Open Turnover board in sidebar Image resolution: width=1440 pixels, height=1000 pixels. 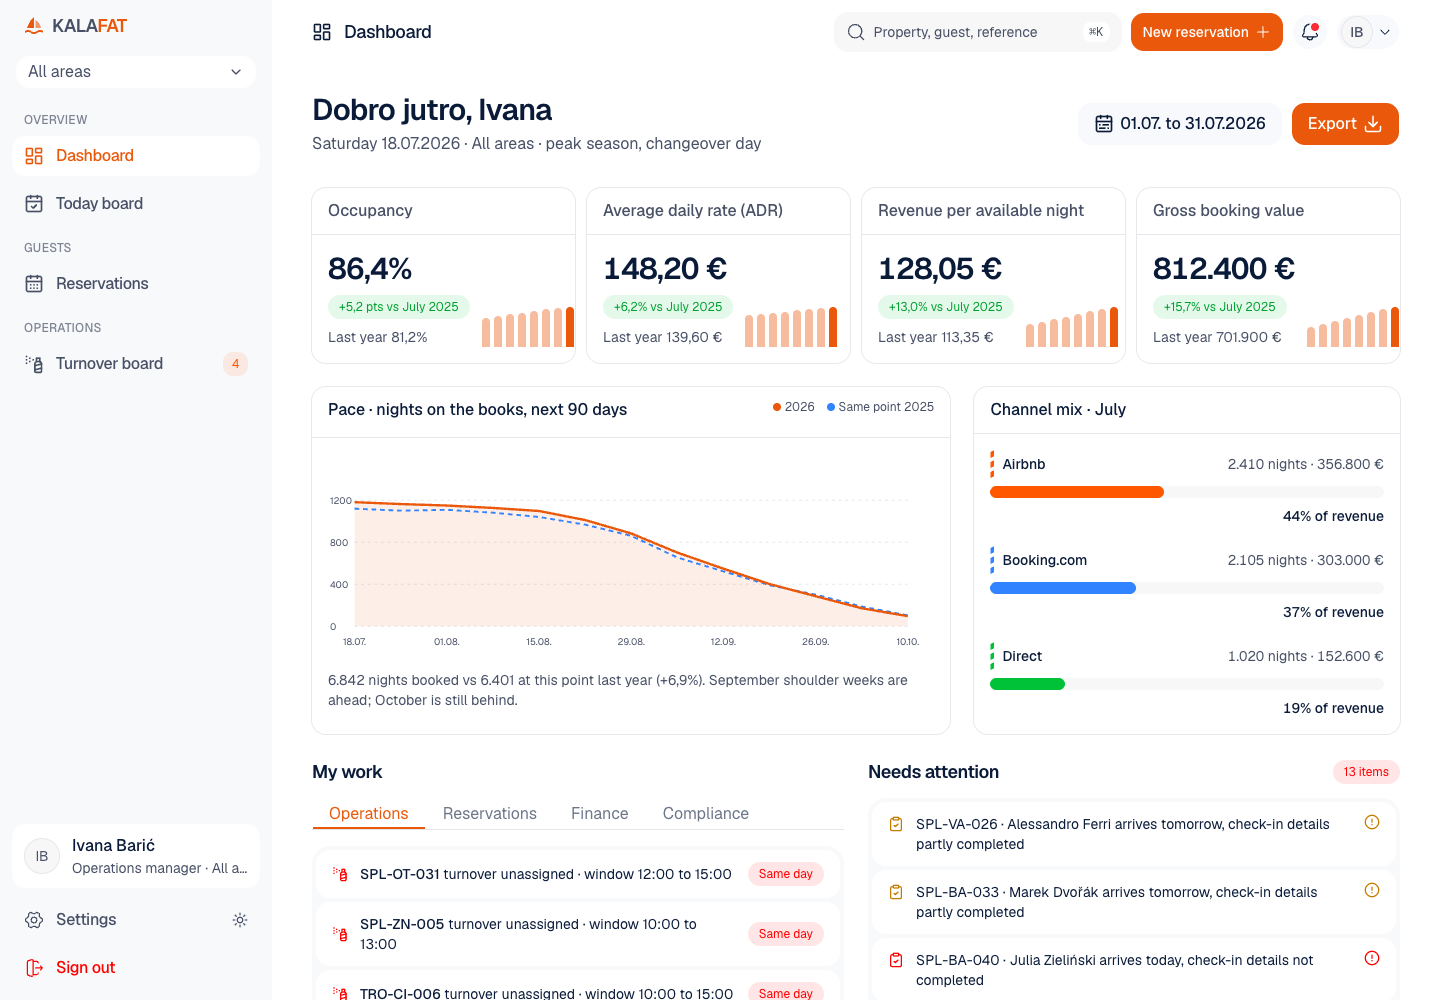[136, 364]
